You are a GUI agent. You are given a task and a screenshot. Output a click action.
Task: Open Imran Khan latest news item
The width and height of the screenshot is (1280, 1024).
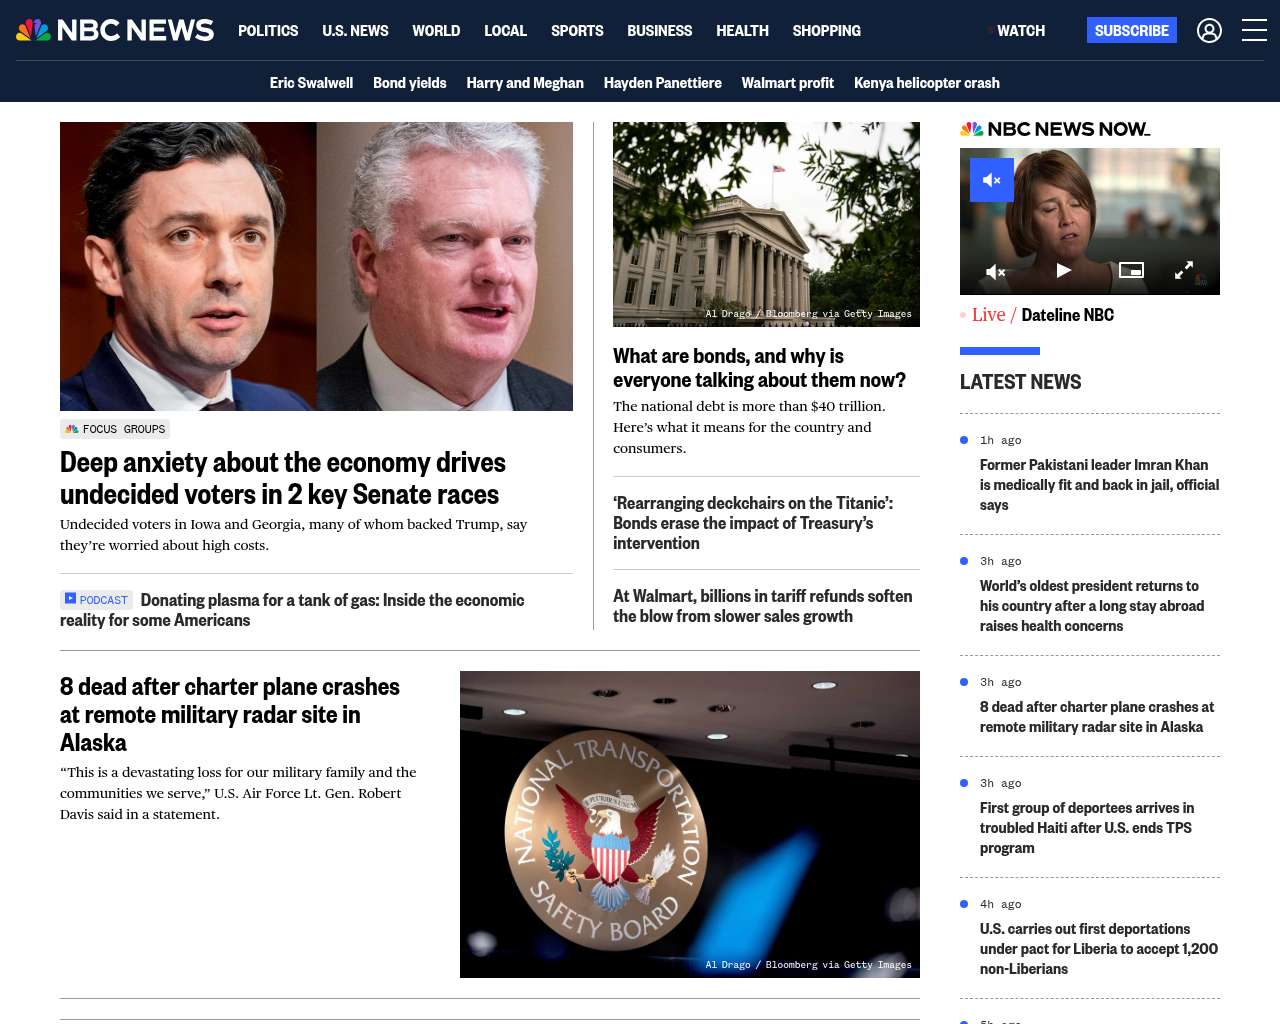[x=1099, y=485]
